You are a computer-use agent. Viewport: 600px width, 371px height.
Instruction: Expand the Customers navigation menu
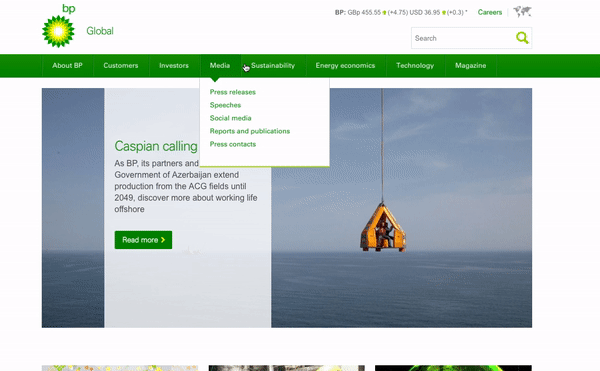coord(121,65)
